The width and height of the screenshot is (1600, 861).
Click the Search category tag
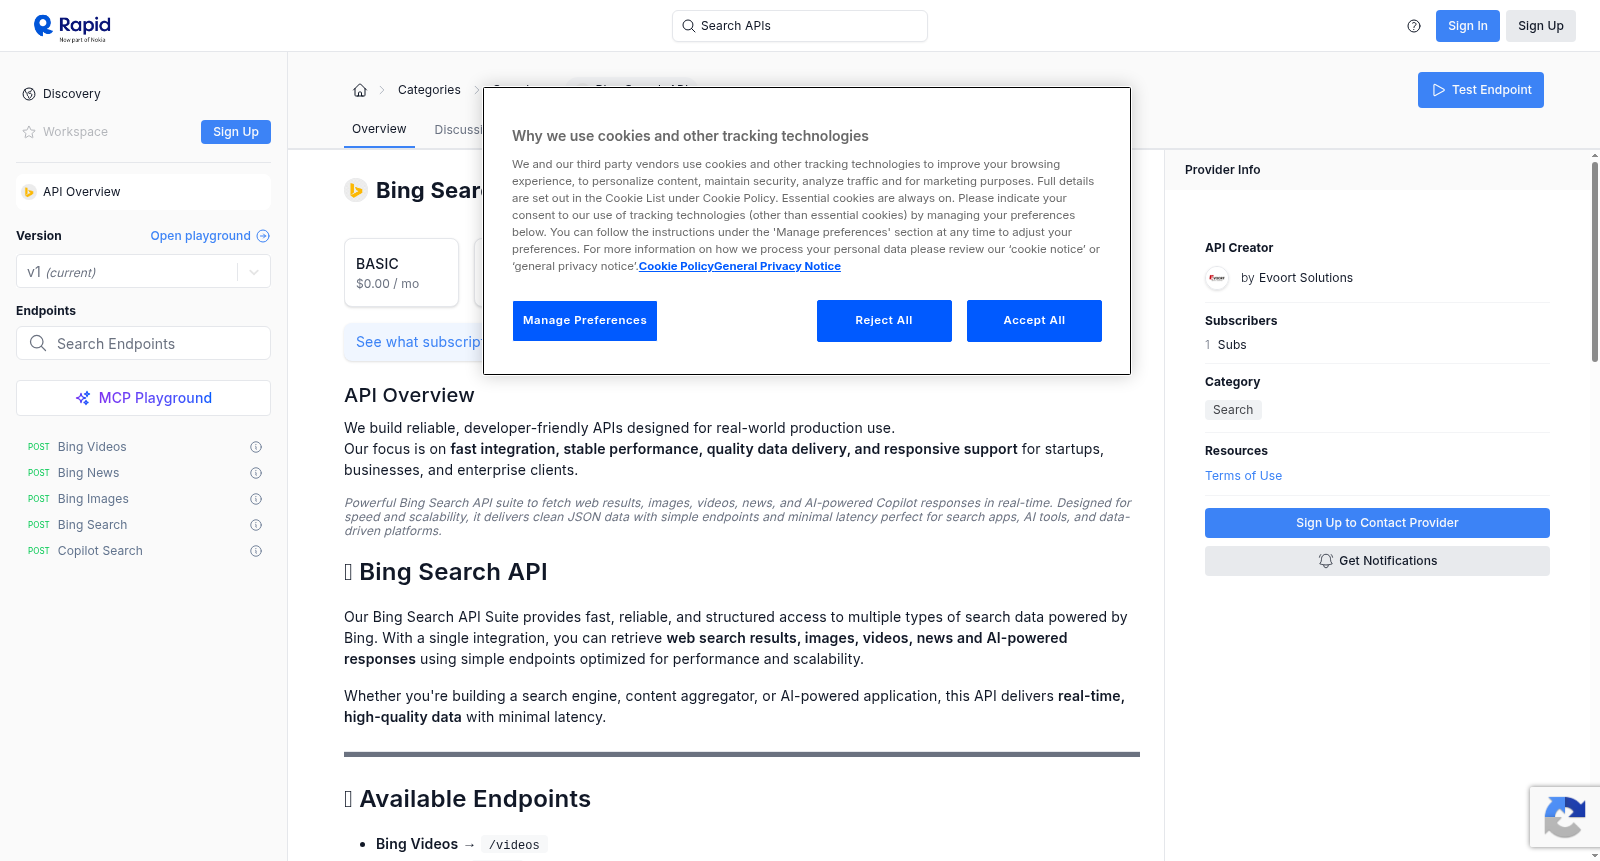coord(1233,410)
